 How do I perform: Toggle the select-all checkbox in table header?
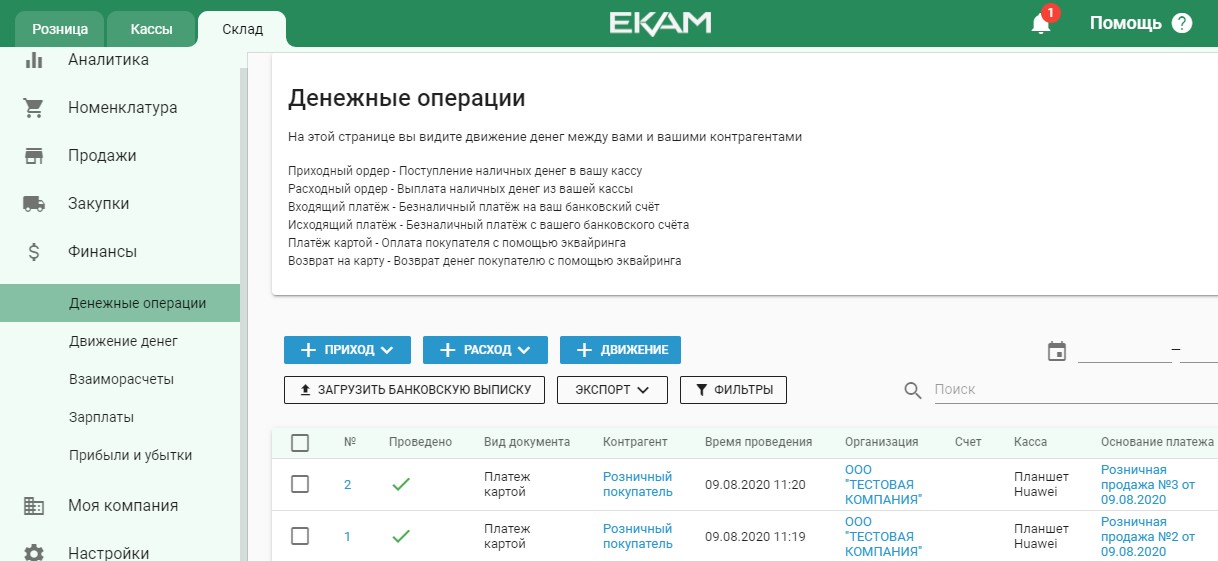tap(300, 443)
